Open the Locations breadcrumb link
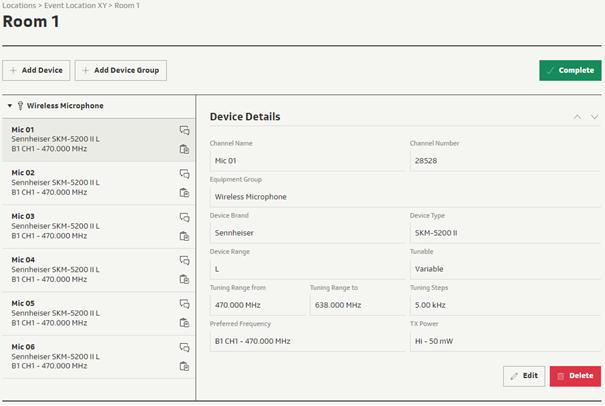Viewport: 605px width, 406px height. point(20,6)
